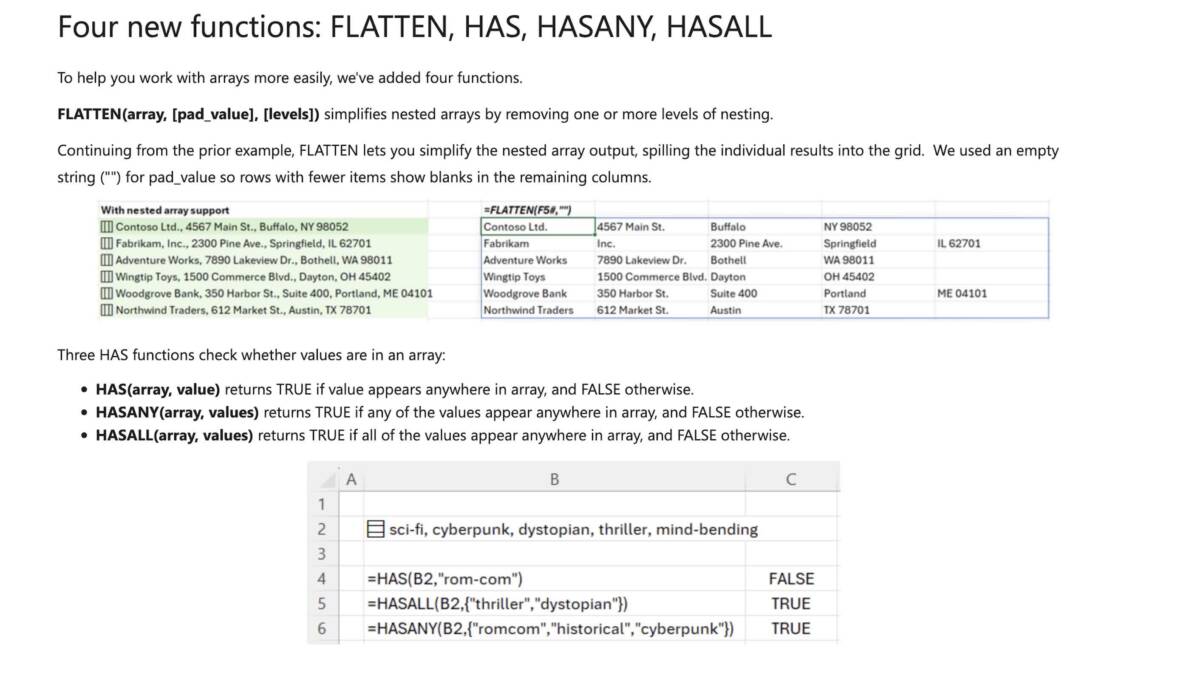Click the array icon beside Woodgrove Bank
This screenshot has height=675, width=1200.
point(107,294)
